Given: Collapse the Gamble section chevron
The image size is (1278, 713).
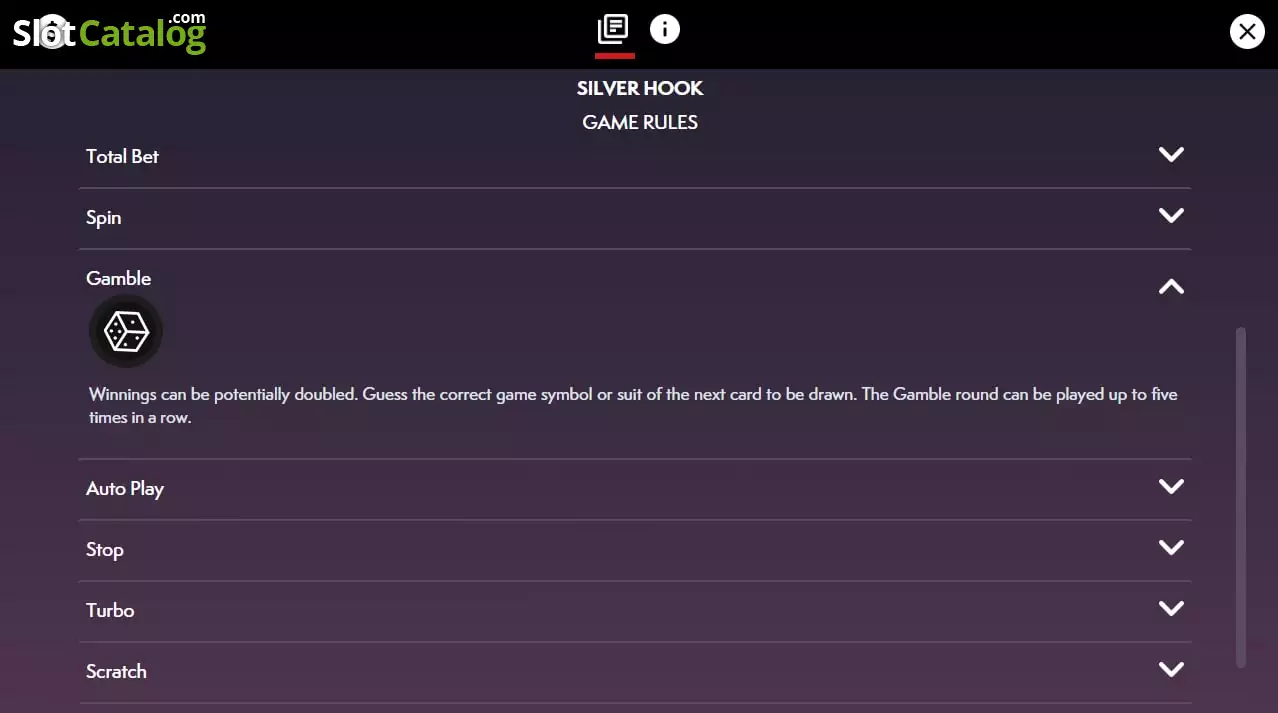Looking at the screenshot, I should click(x=1171, y=286).
